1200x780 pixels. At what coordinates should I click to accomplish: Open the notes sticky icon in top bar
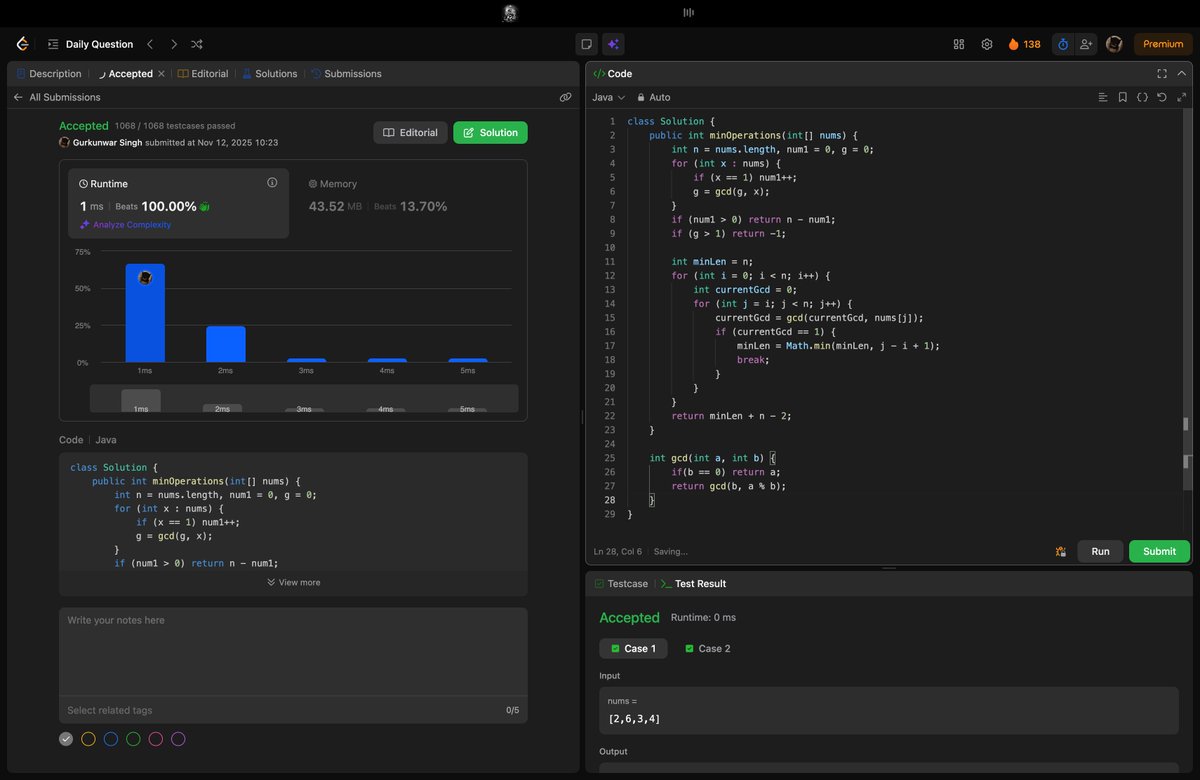tap(586, 44)
